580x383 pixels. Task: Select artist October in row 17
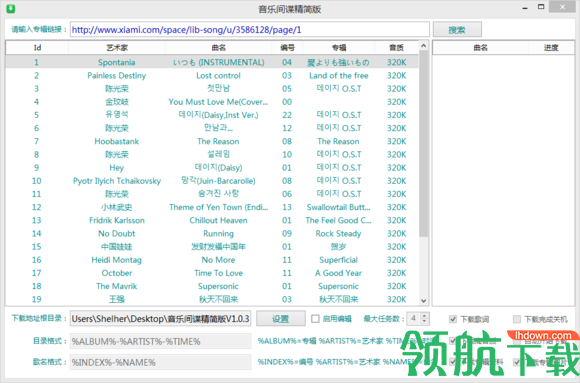pos(117,273)
